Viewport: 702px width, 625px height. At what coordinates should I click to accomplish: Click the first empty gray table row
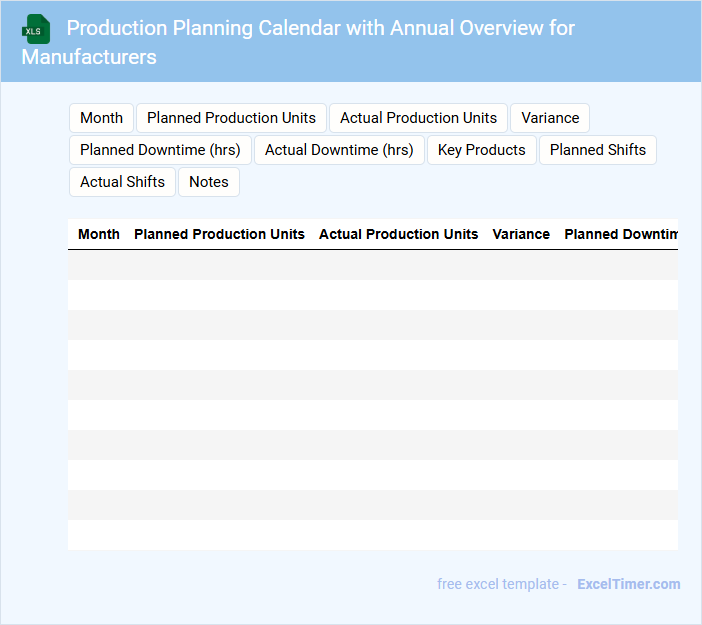pyautogui.click(x=372, y=265)
